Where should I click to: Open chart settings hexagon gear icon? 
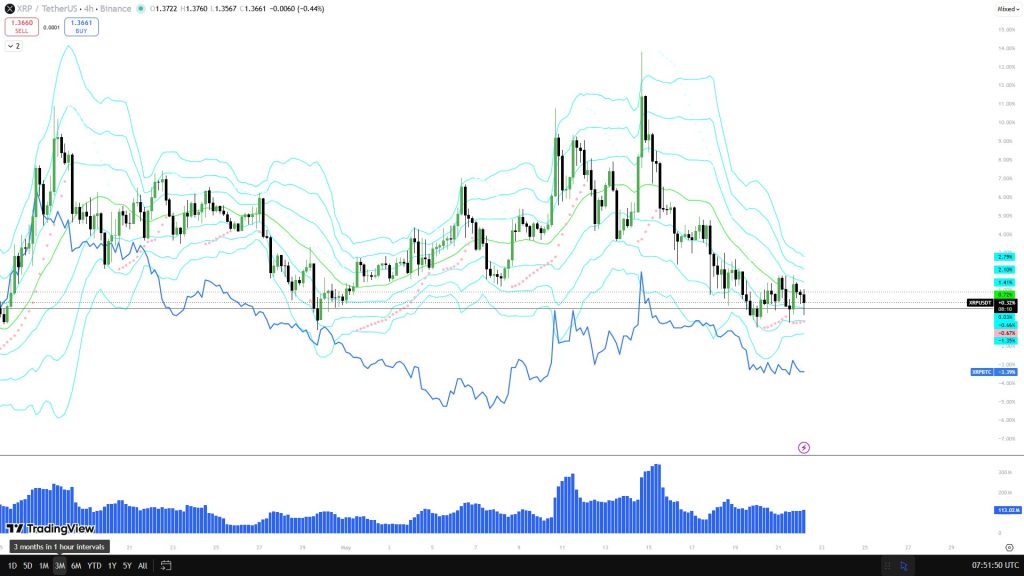click(1010, 548)
